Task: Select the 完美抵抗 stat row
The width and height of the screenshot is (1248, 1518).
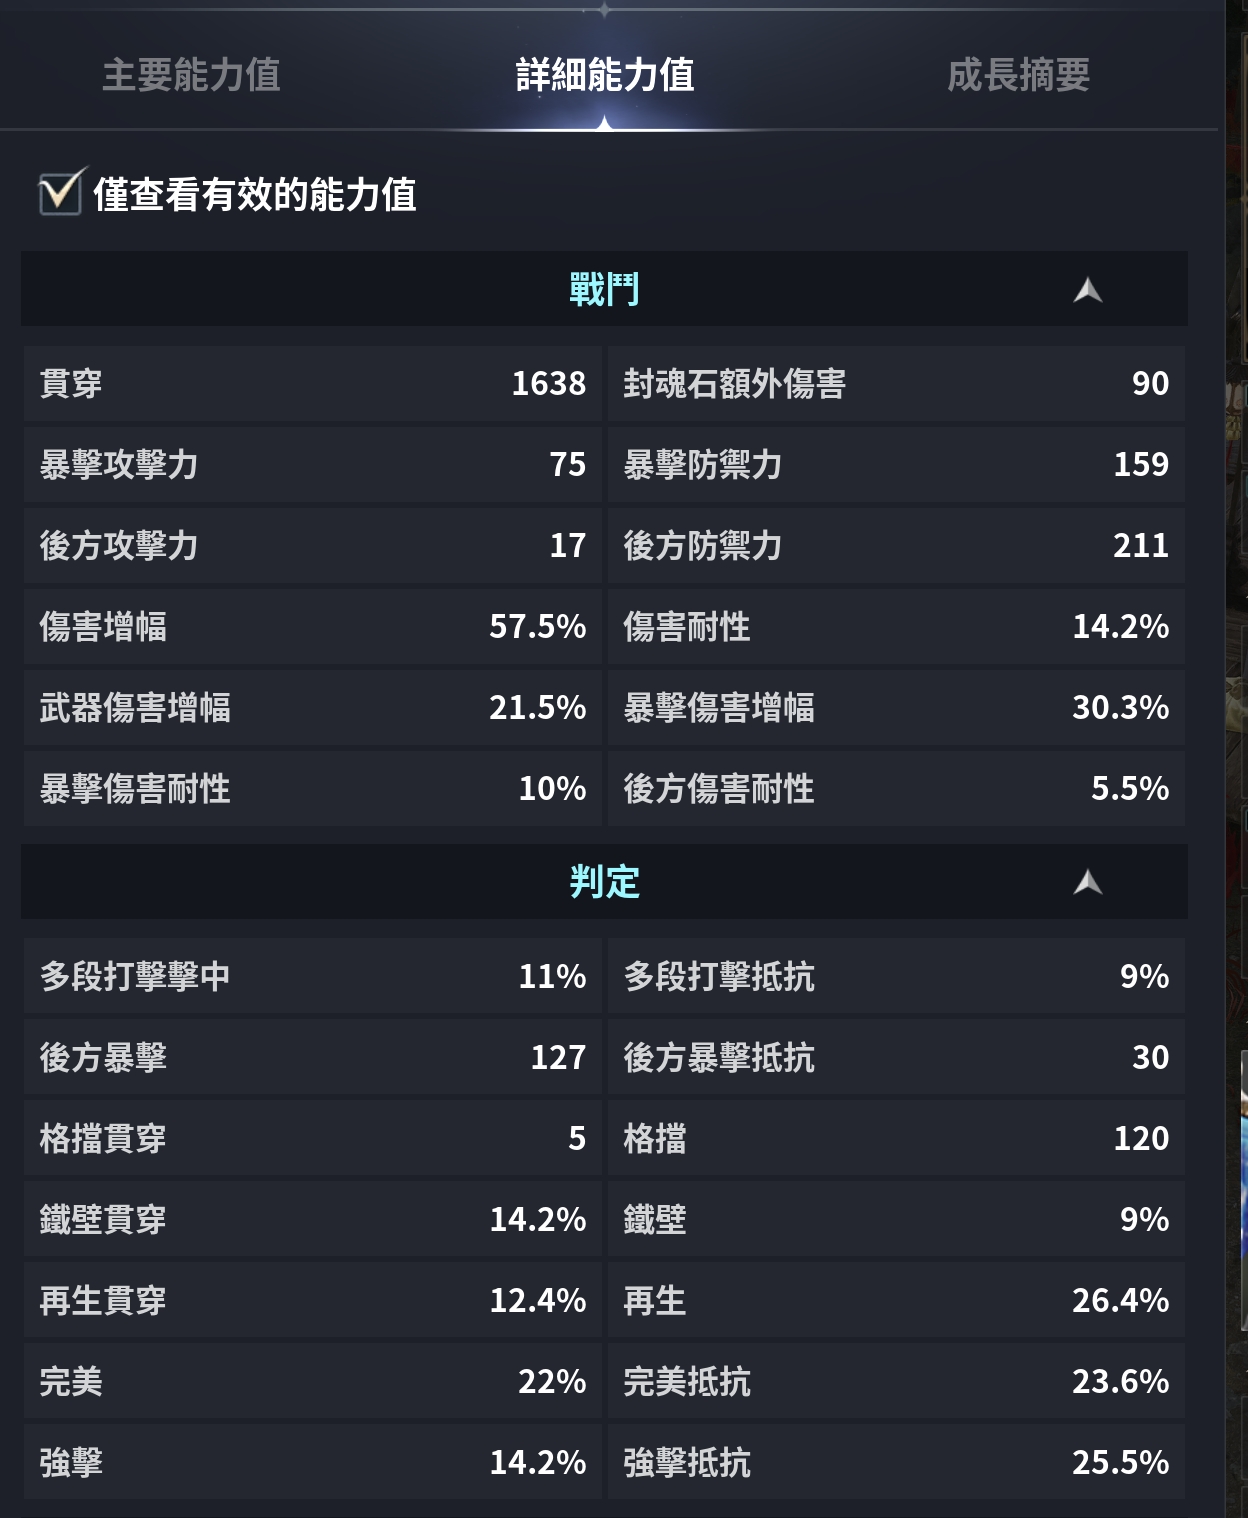Action: pyautogui.click(x=896, y=1382)
